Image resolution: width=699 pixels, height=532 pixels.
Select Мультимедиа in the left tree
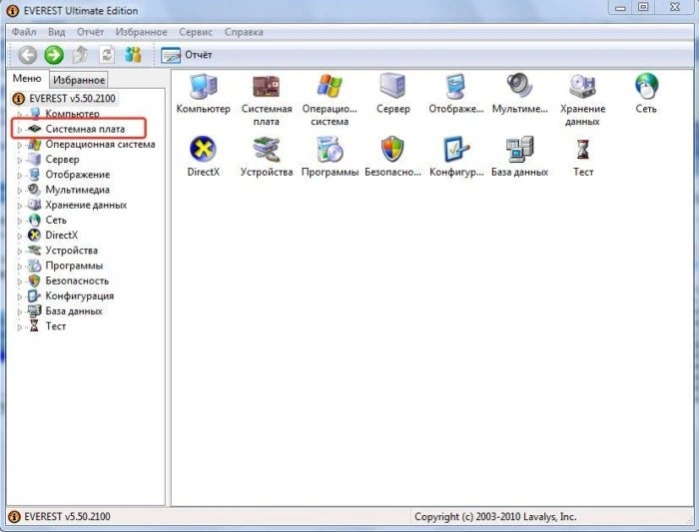(78, 190)
